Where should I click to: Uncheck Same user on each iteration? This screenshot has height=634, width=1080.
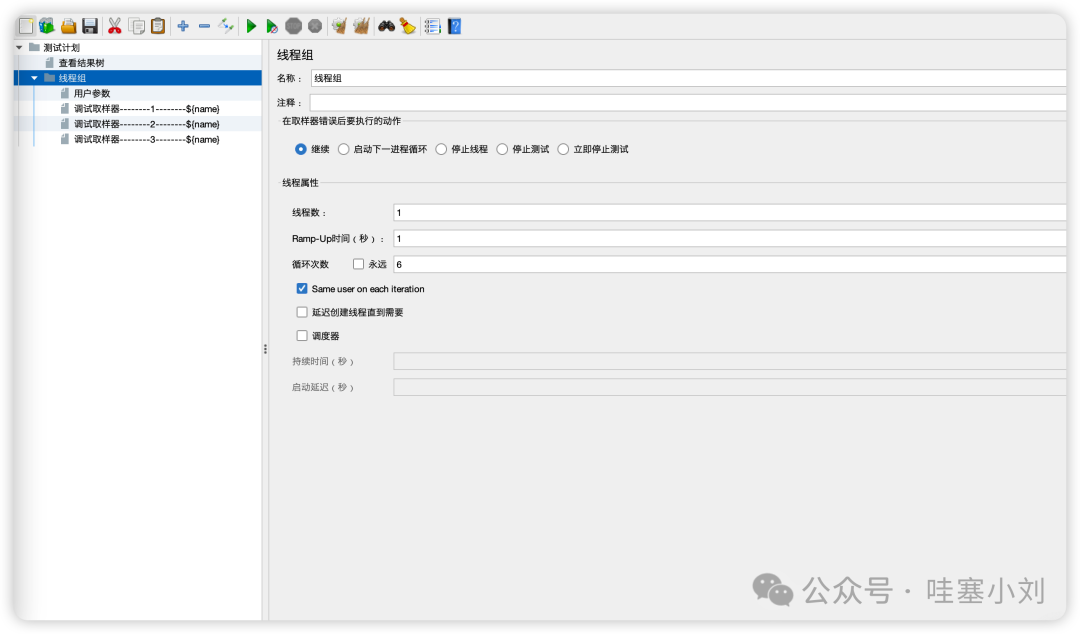pyautogui.click(x=302, y=289)
